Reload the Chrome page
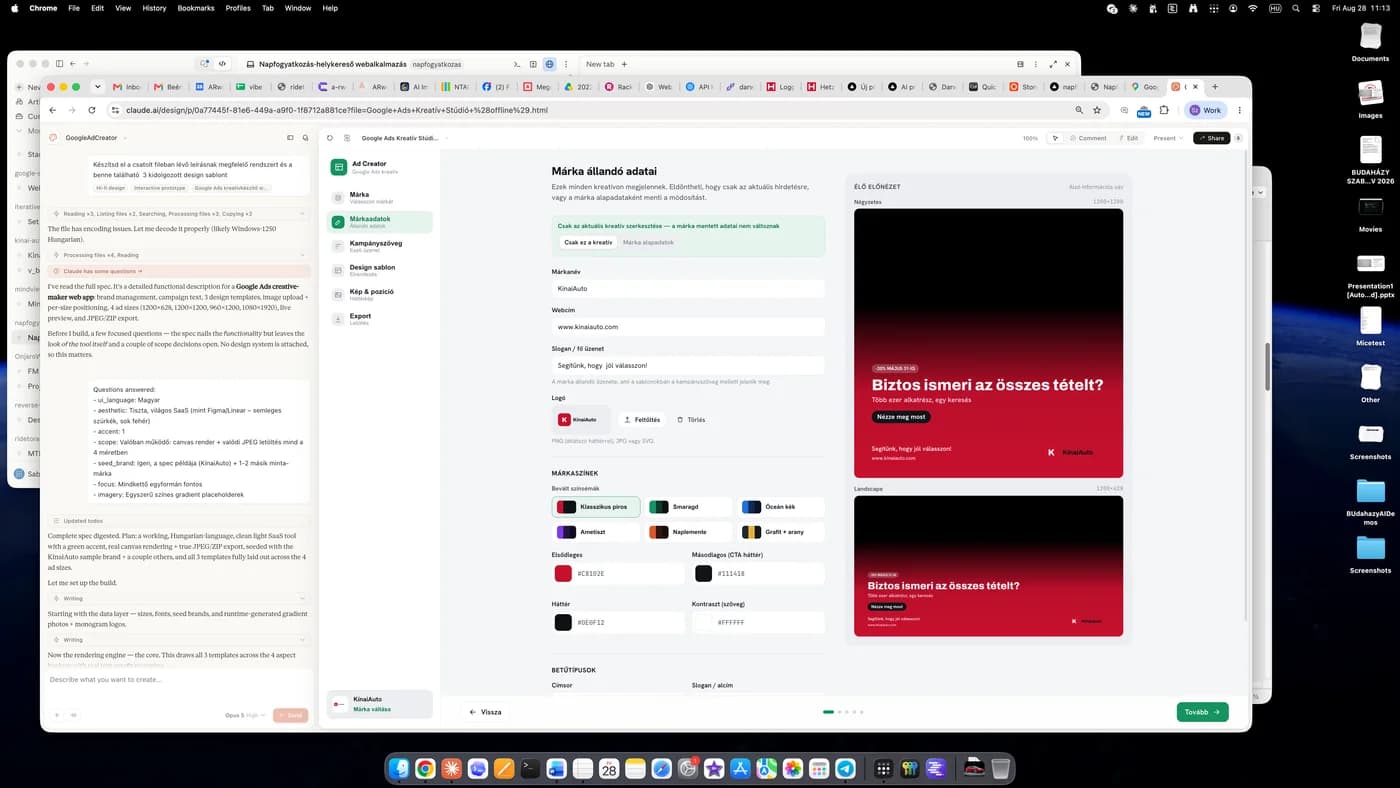The height and width of the screenshot is (788, 1400). [92, 110]
